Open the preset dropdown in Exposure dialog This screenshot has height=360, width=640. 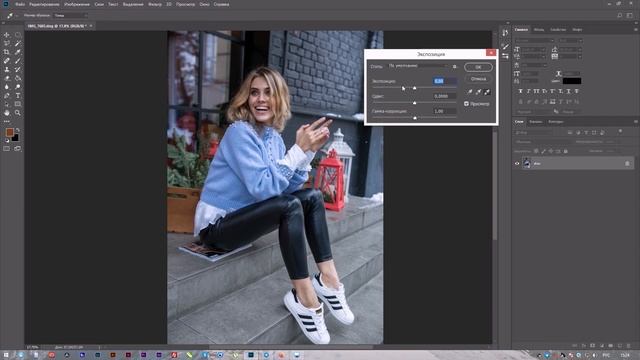click(x=418, y=66)
